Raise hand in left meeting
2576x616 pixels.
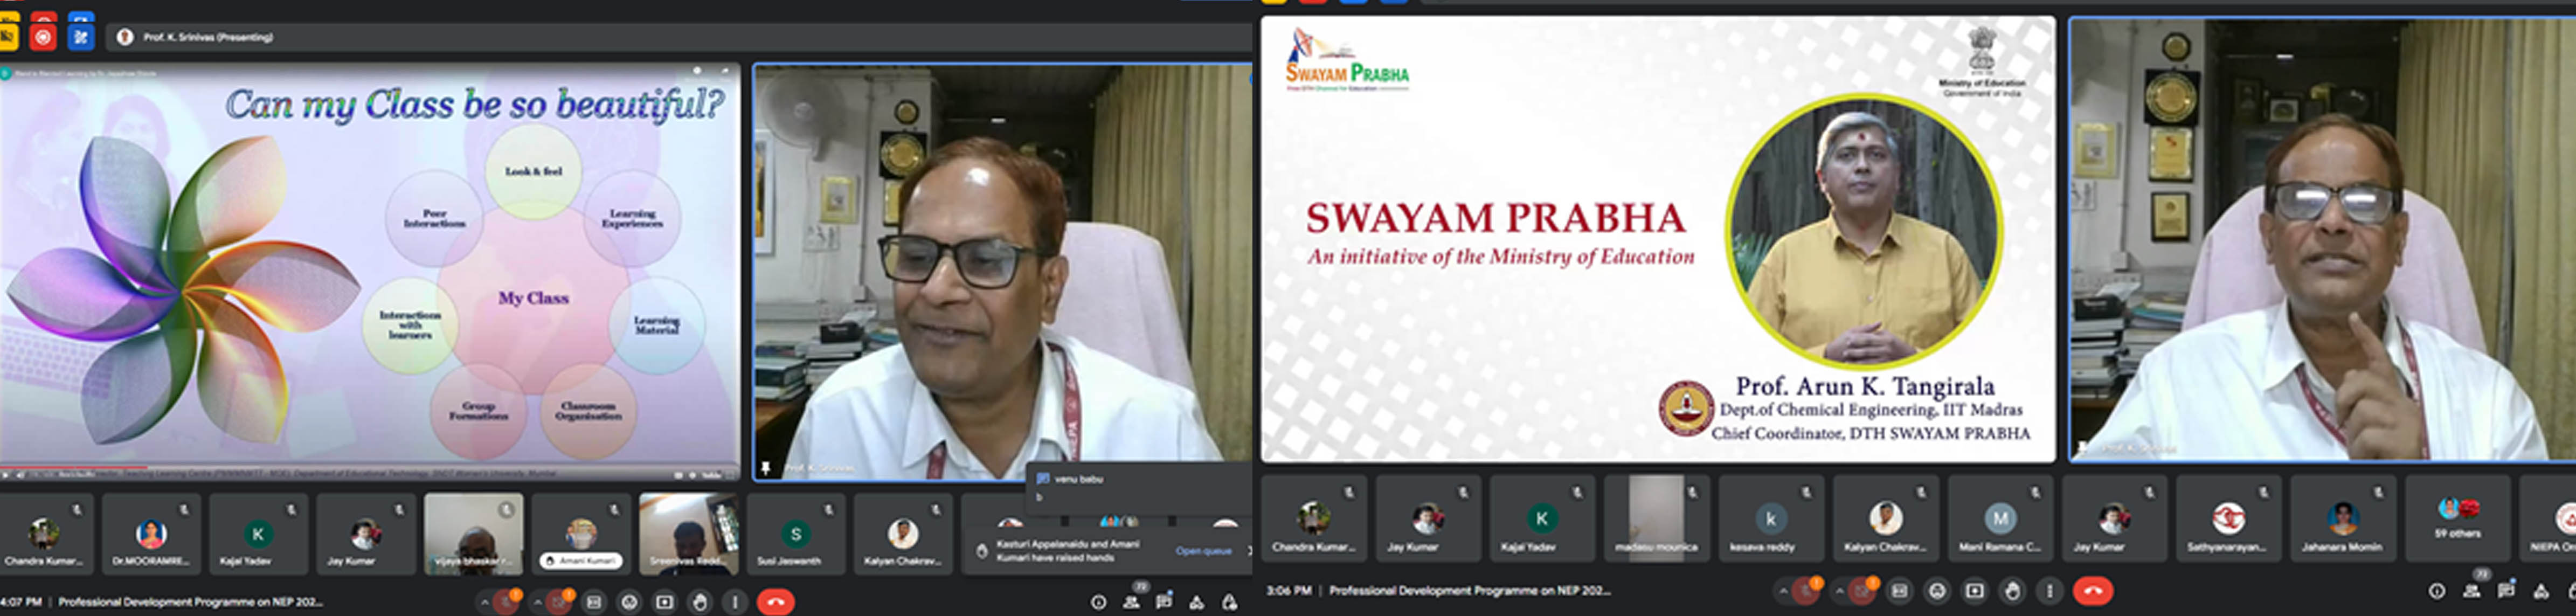pos(700,602)
